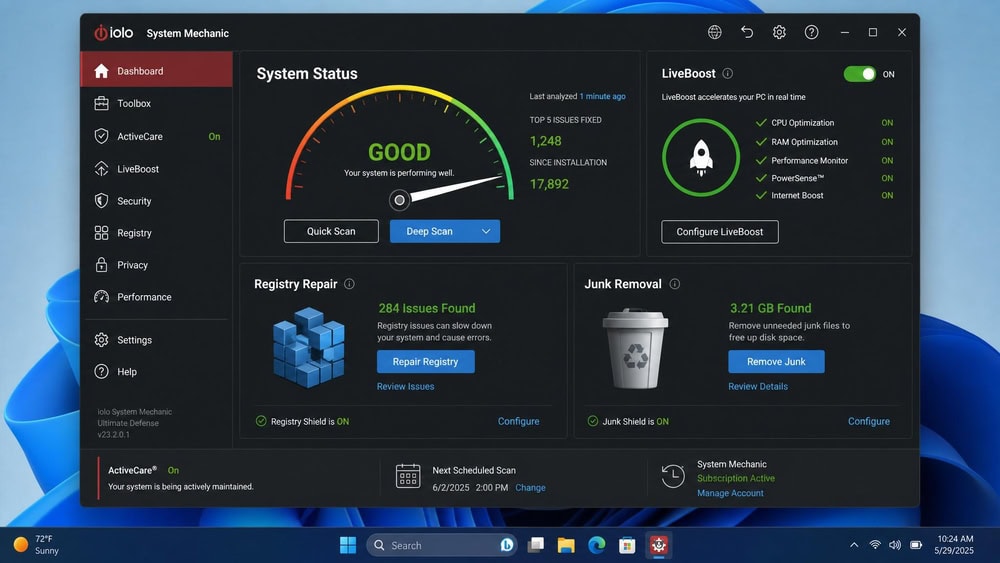This screenshot has width=1000, height=563.
Task: Click the RAM Optimization checkmark
Action: pos(761,142)
